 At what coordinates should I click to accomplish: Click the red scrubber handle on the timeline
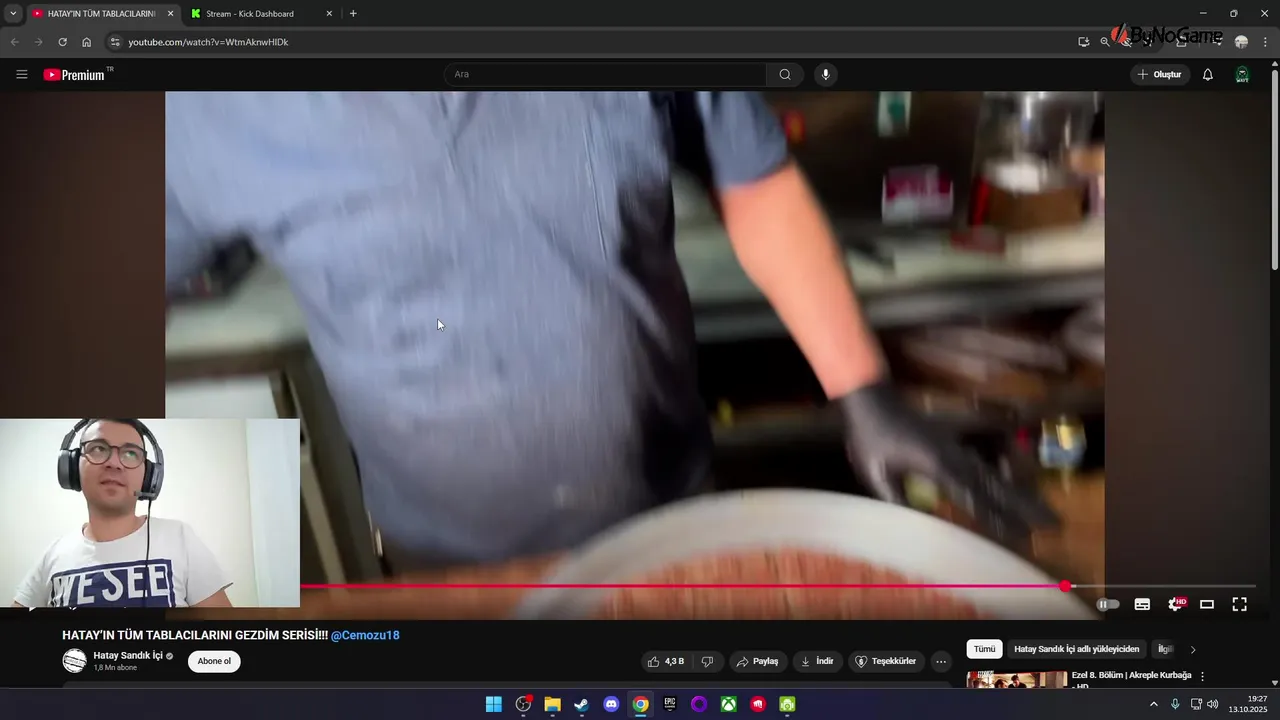1065,586
